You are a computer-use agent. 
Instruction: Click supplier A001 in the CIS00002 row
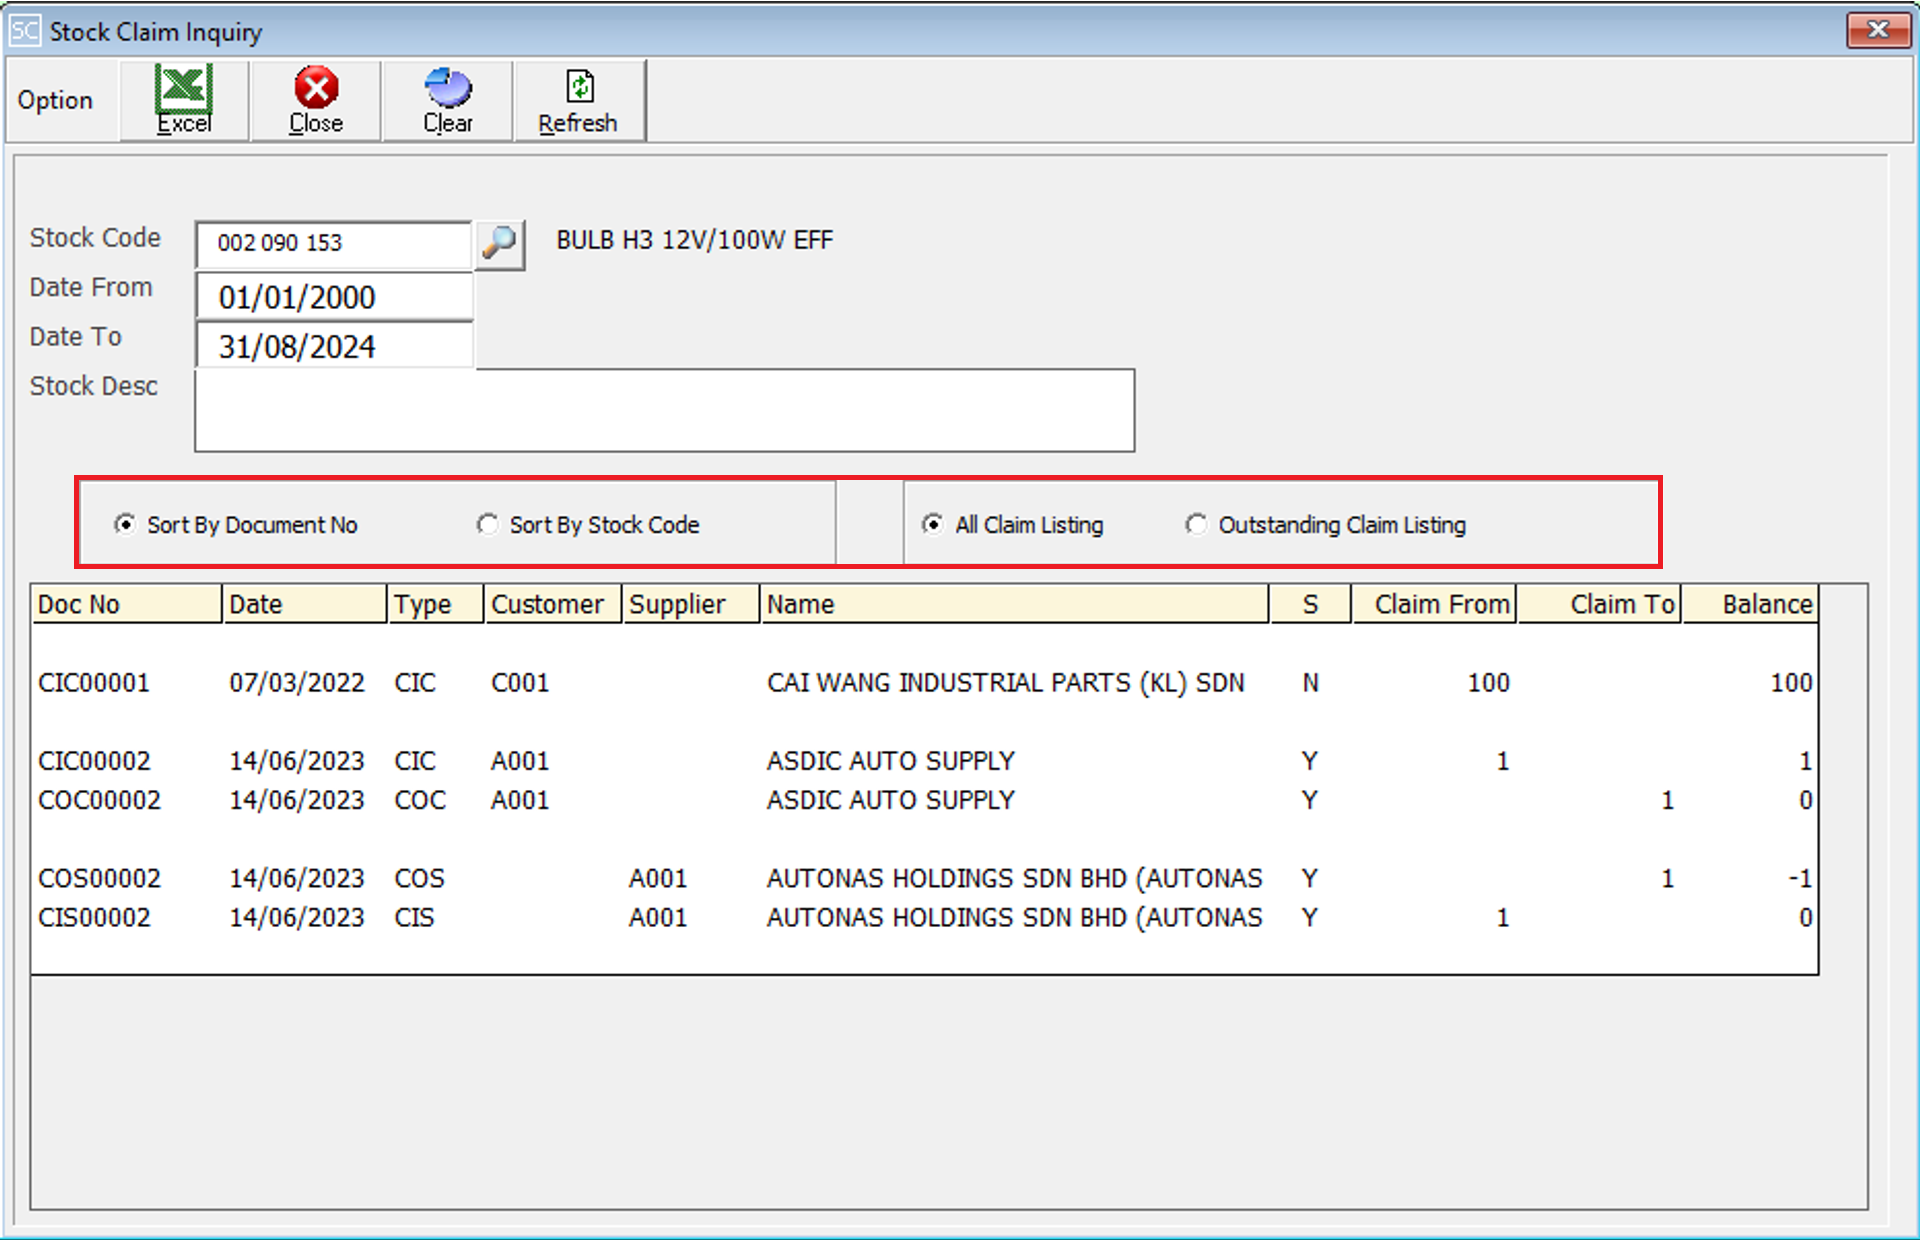coord(658,917)
